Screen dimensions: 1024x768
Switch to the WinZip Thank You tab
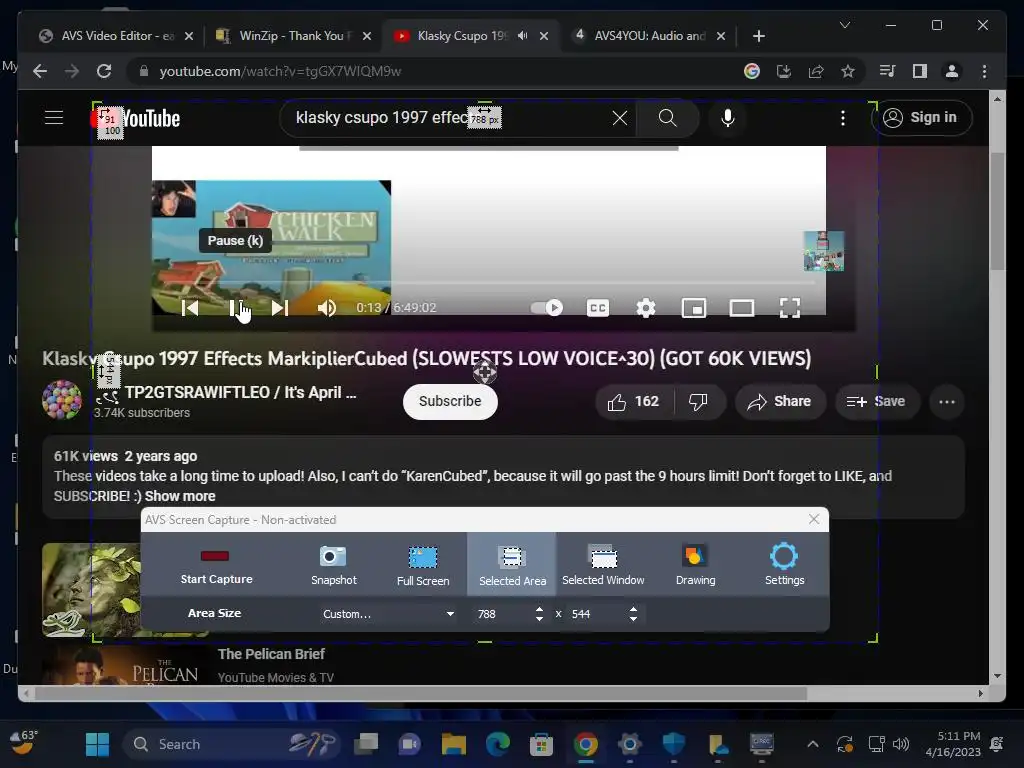tap(291, 36)
